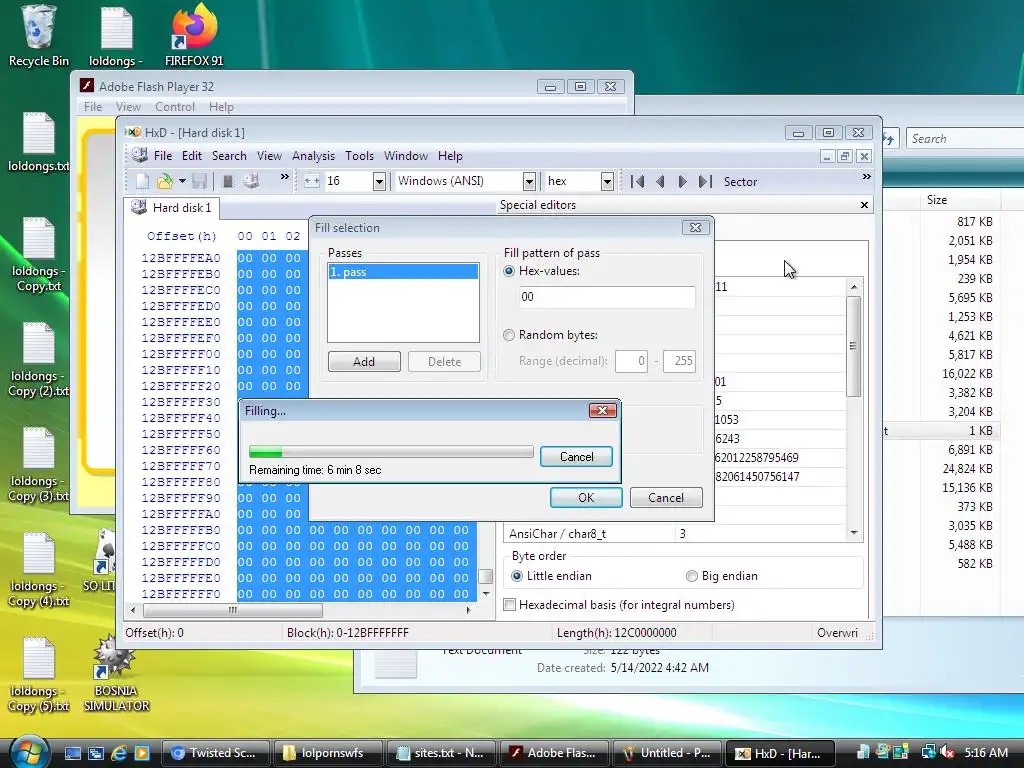The image size is (1024, 768).
Task: Click the Hex-values input field showing 00
Action: pos(607,297)
